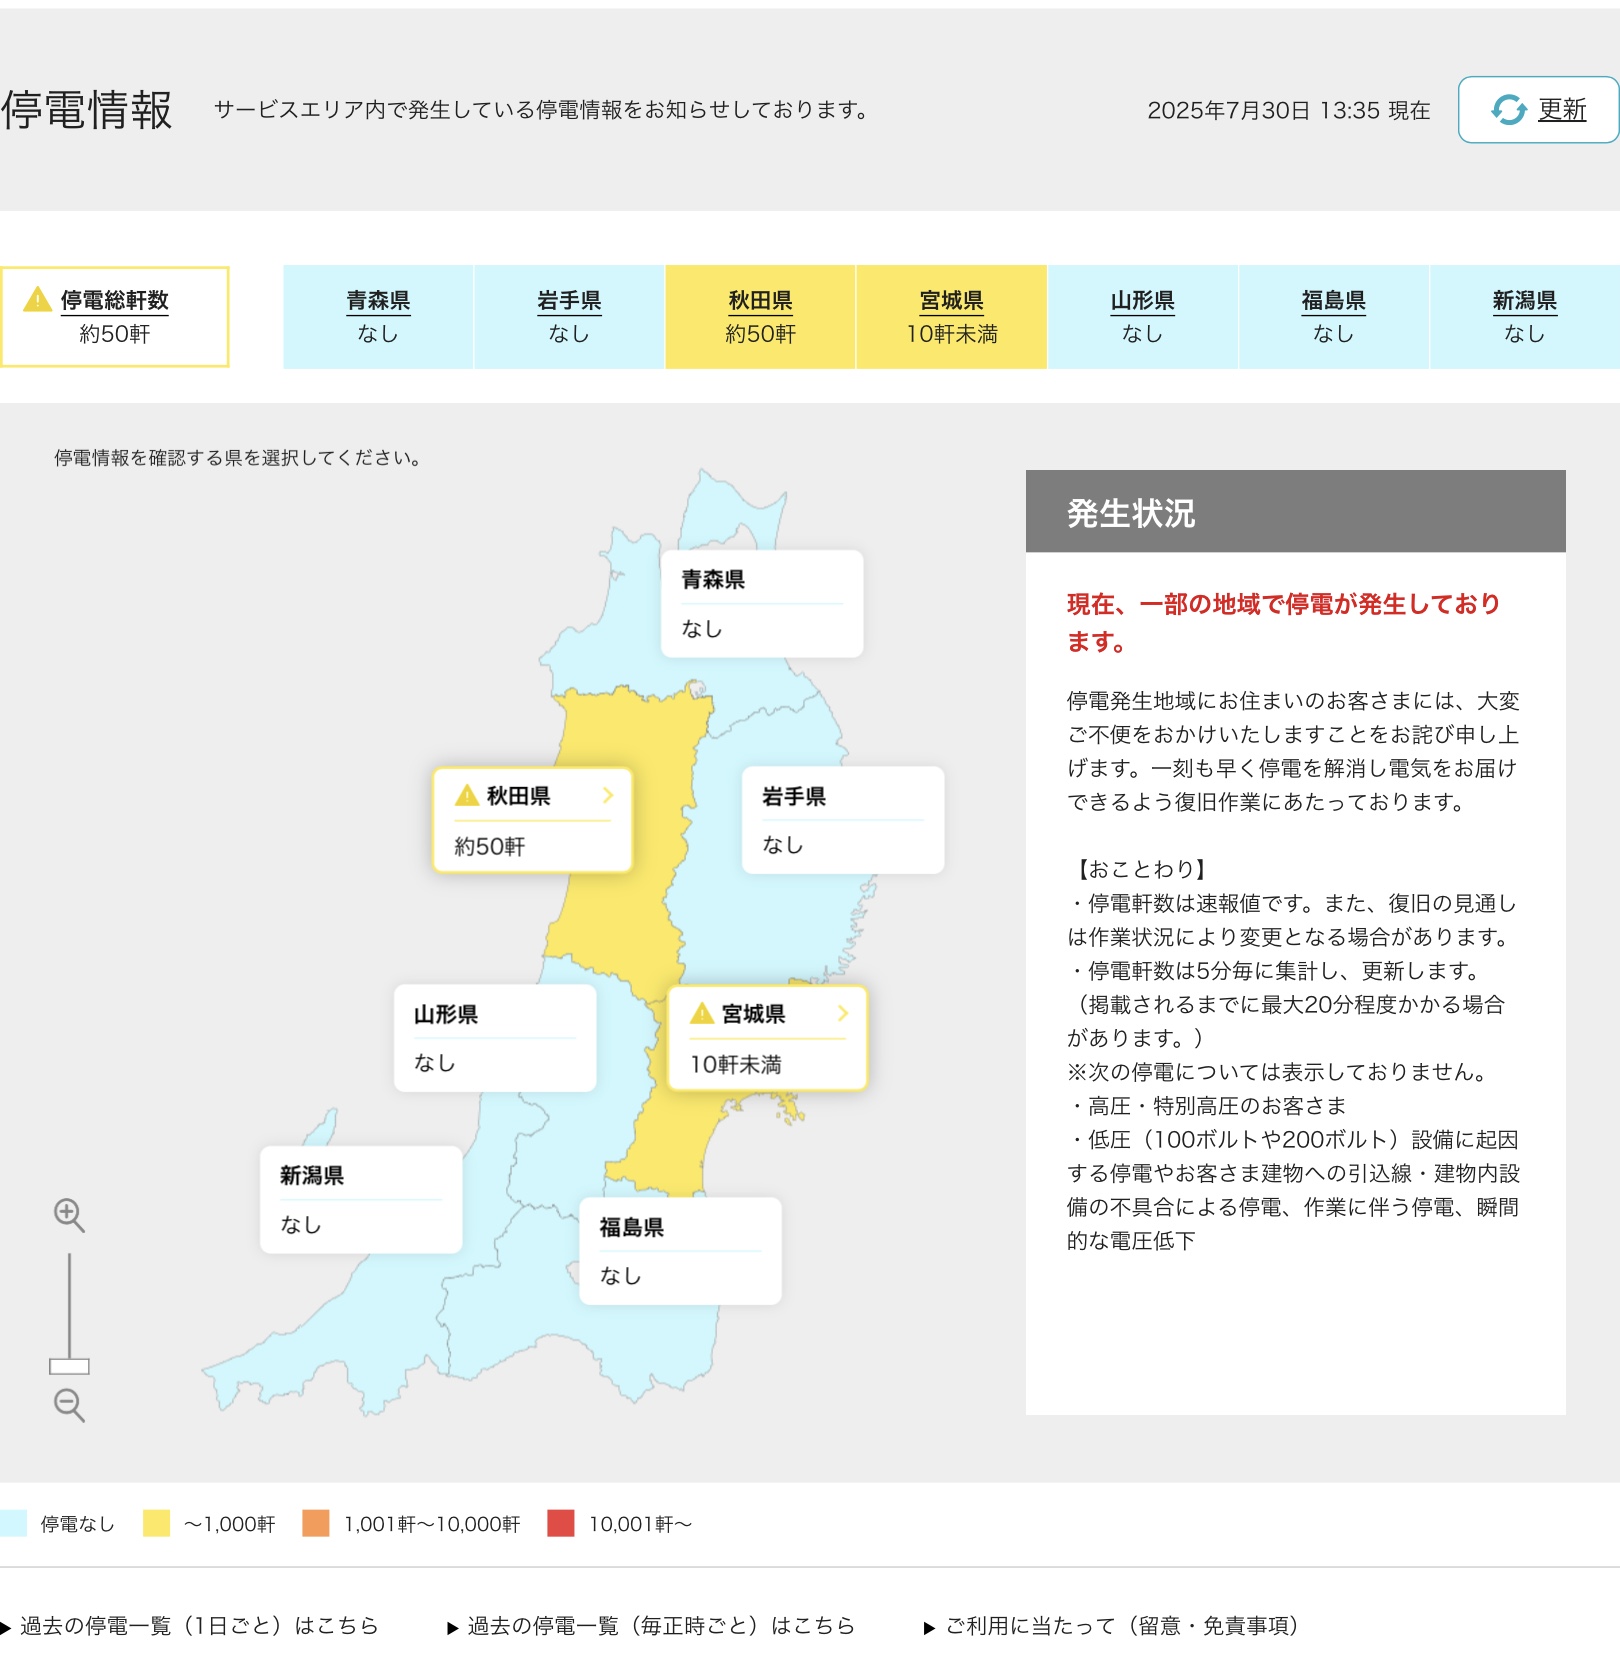The width and height of the screenshot is (1620, 1668).
Task: Select the 青森県 tab in prefecture bar
Action: point(378,317)
